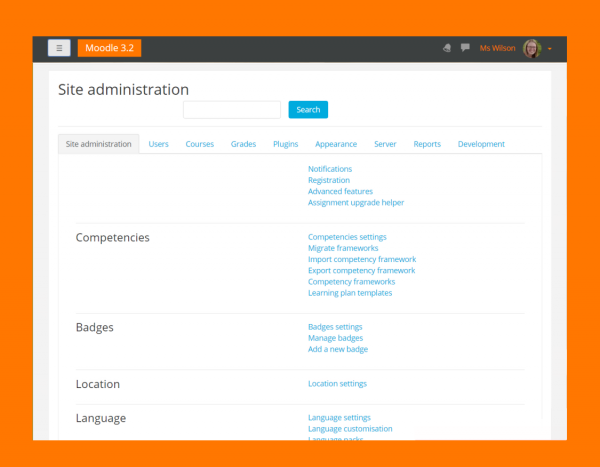Open the Plugins tab
600x467 pixels.
pyautogui.click(x=285, y=144)
